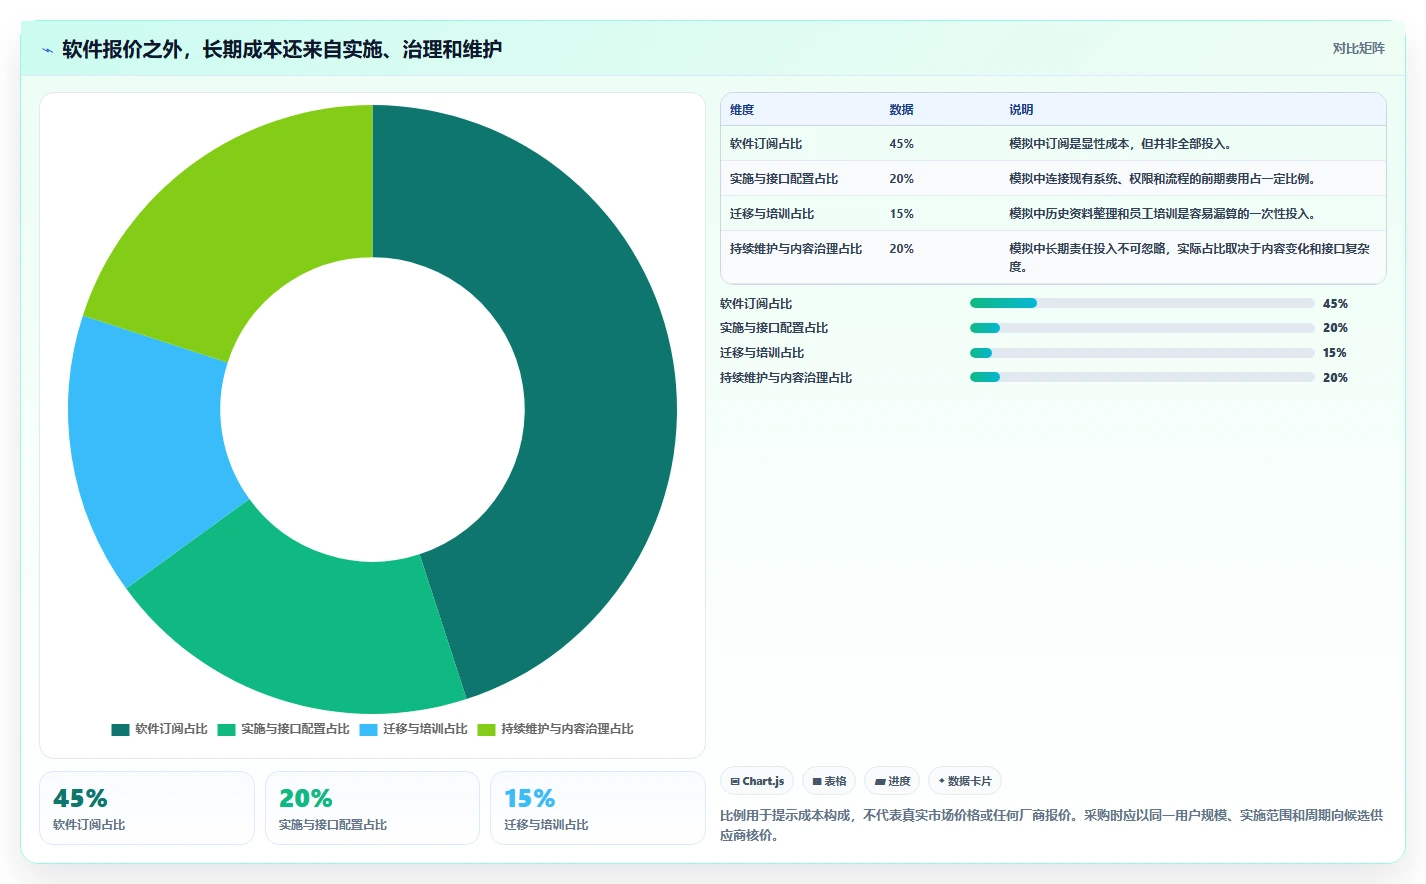This screenshot has width=1426, height=884.
Task: Click description 模拟中订阅是显性成本
Action: (x=1120, y=144)
